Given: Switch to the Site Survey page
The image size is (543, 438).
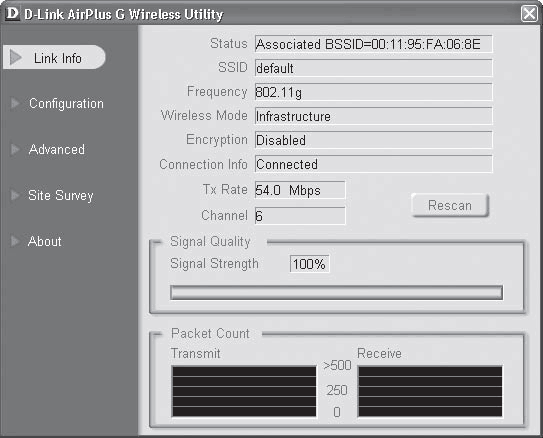Looking at the screenshot, I should click(61, 195).
